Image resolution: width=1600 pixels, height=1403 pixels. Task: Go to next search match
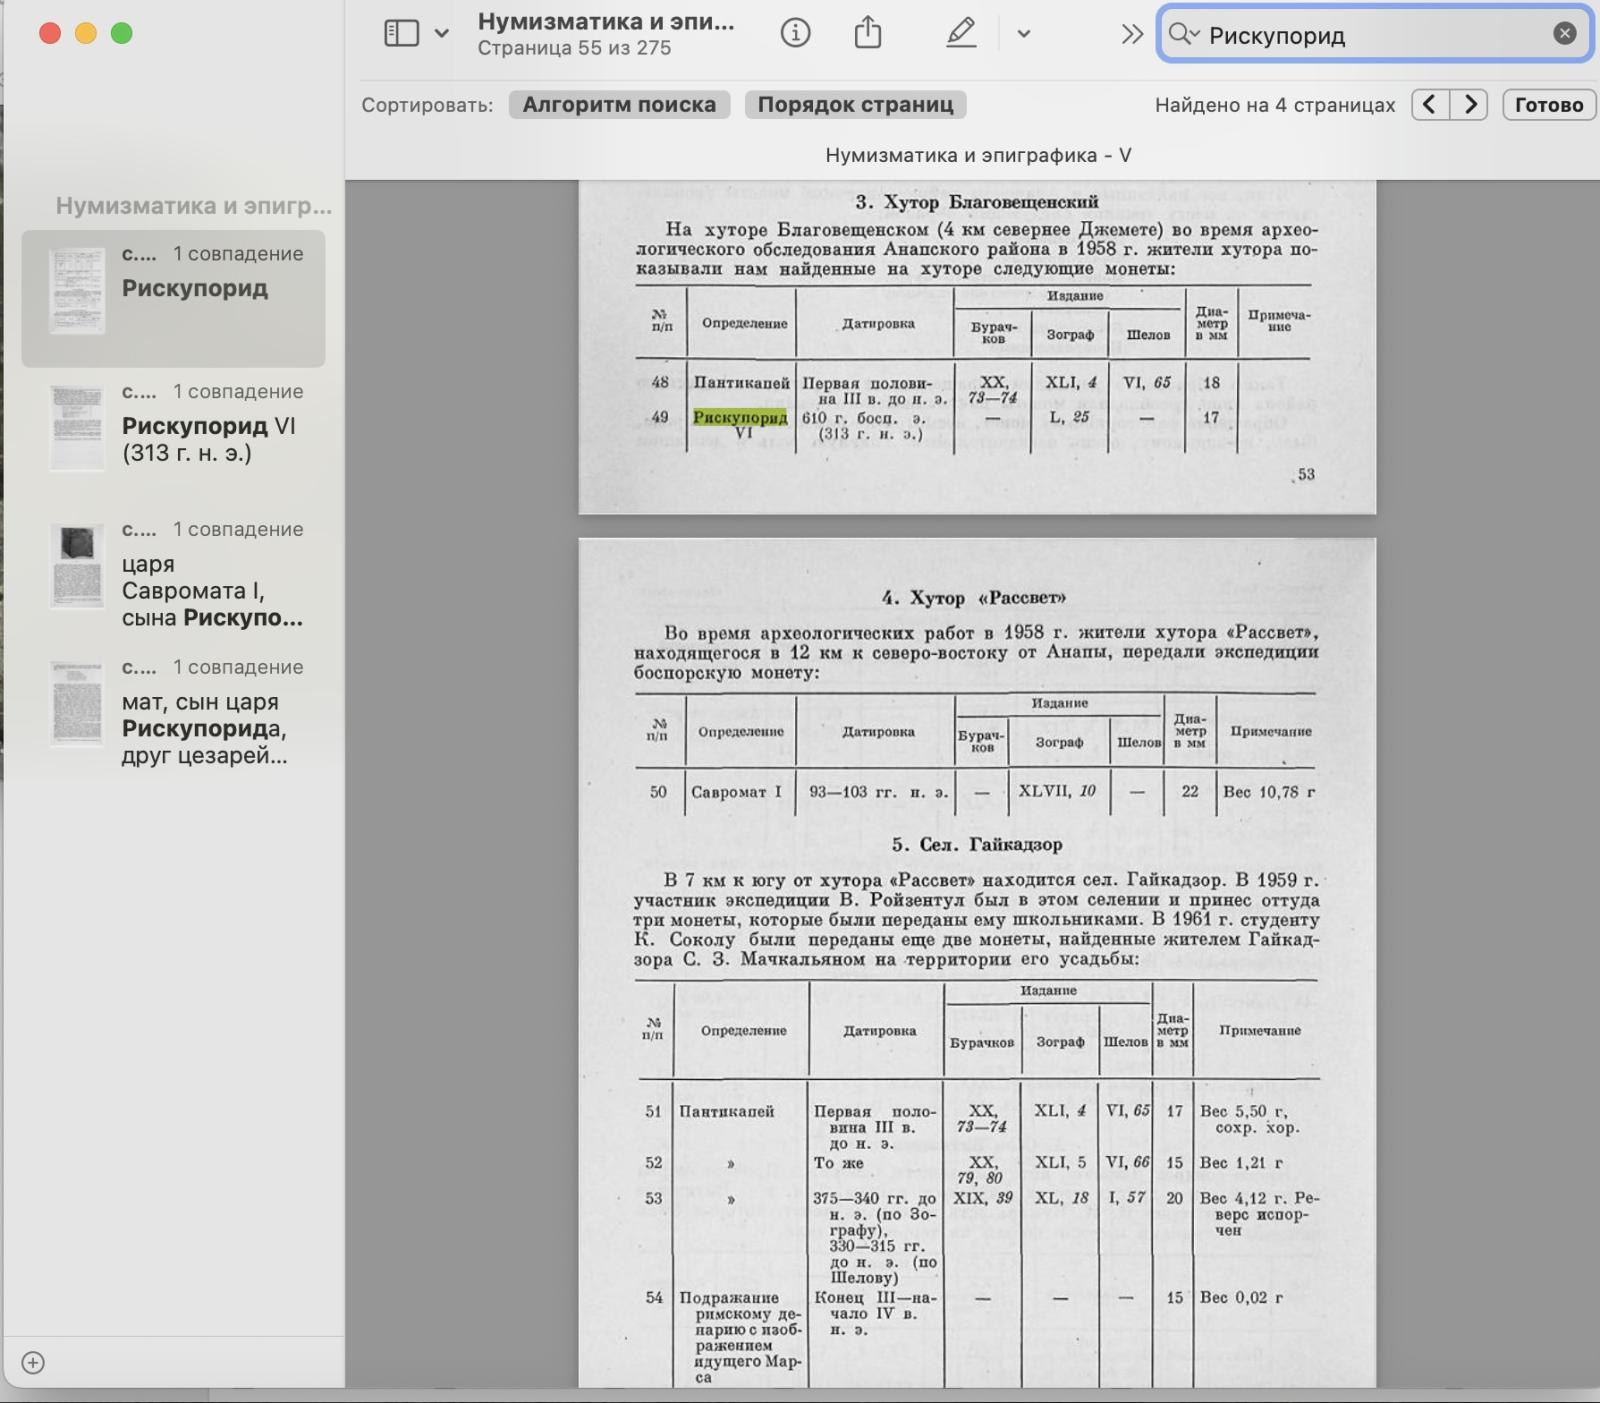[1469, 105]
